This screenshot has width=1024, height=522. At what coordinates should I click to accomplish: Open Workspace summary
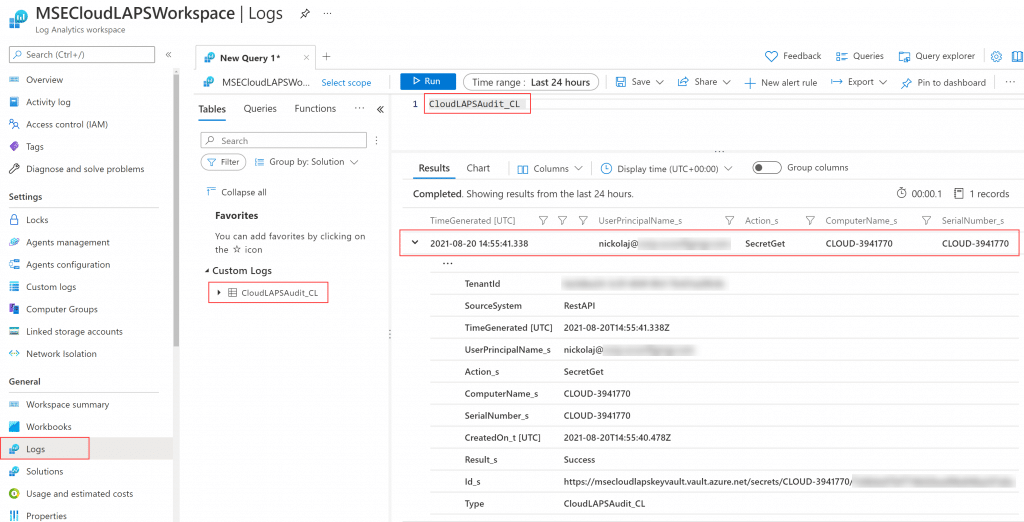pos(67,404)
